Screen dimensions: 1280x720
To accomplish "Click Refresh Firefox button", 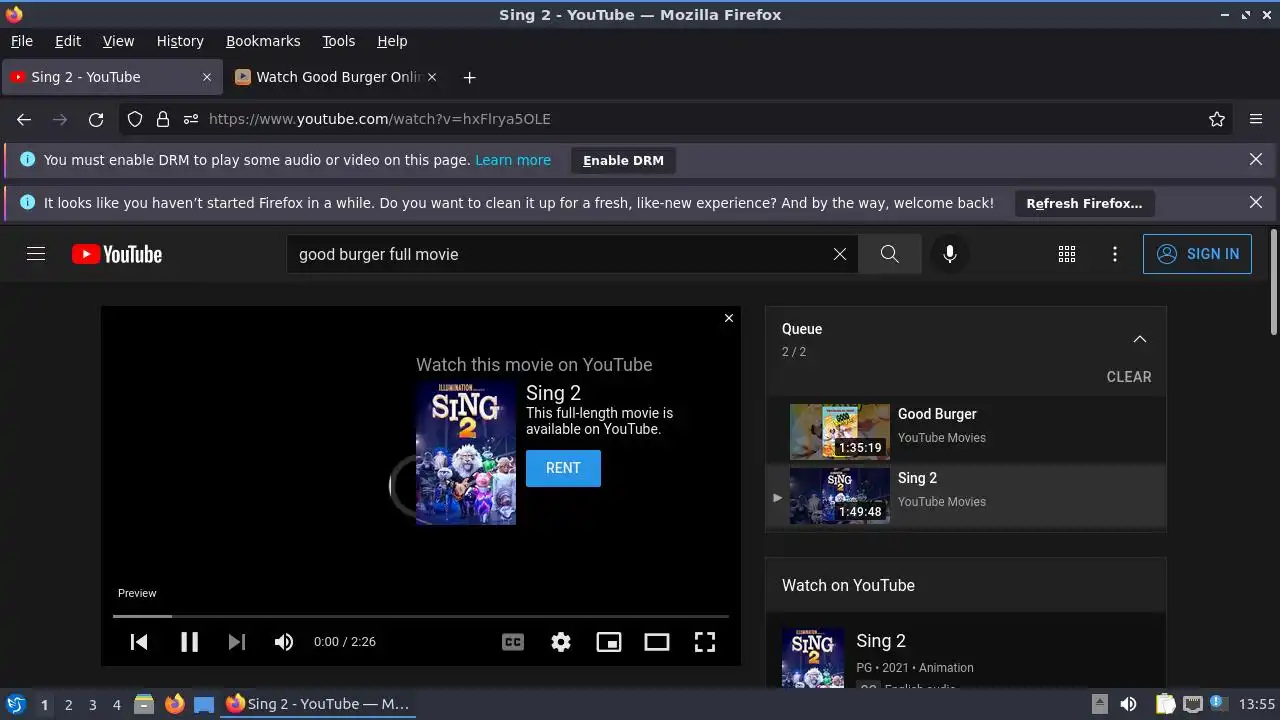I will [1084, 203].
